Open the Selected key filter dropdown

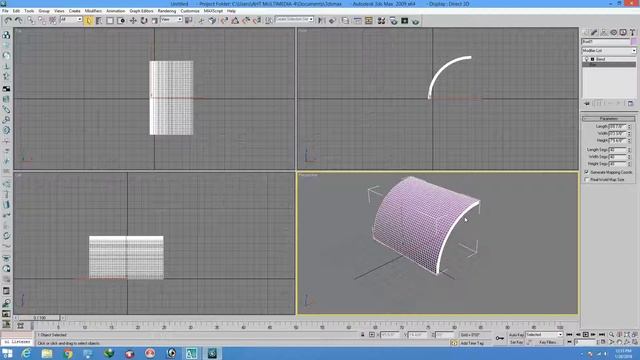click(544, 335)
